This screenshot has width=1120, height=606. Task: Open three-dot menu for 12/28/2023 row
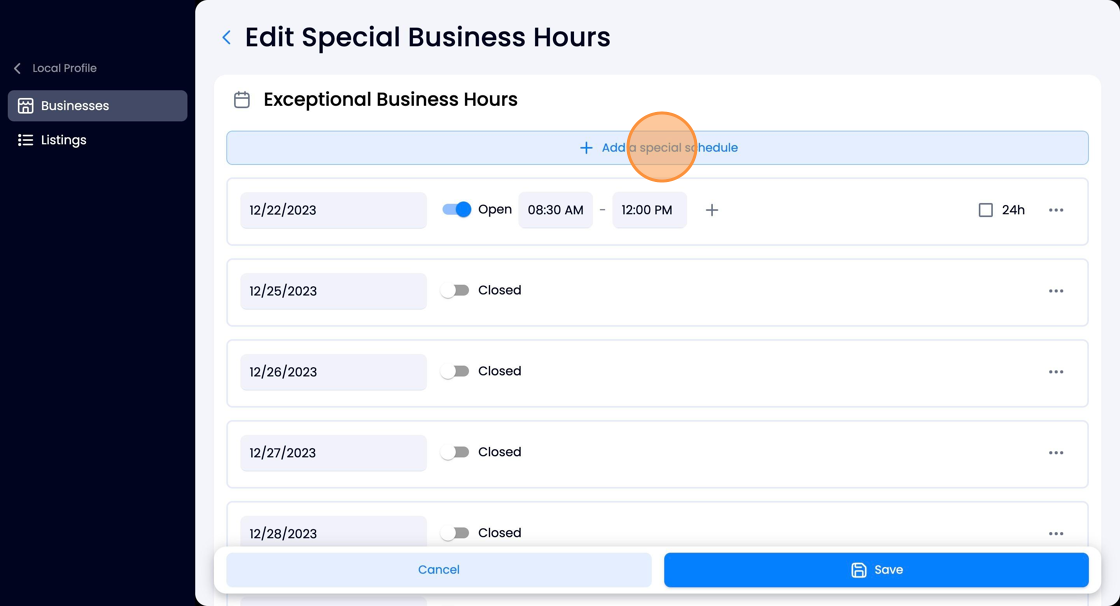tap(1056, 533)
